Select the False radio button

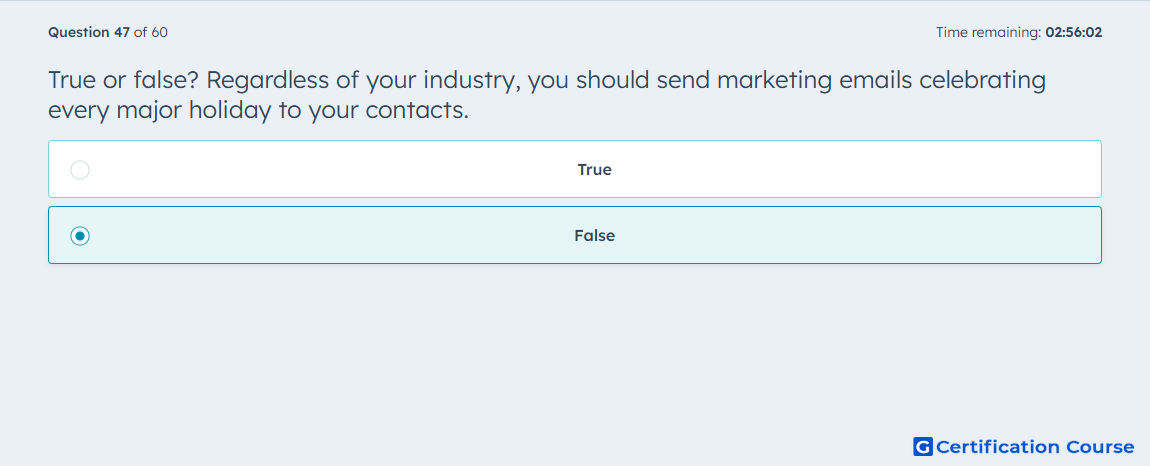80,236
